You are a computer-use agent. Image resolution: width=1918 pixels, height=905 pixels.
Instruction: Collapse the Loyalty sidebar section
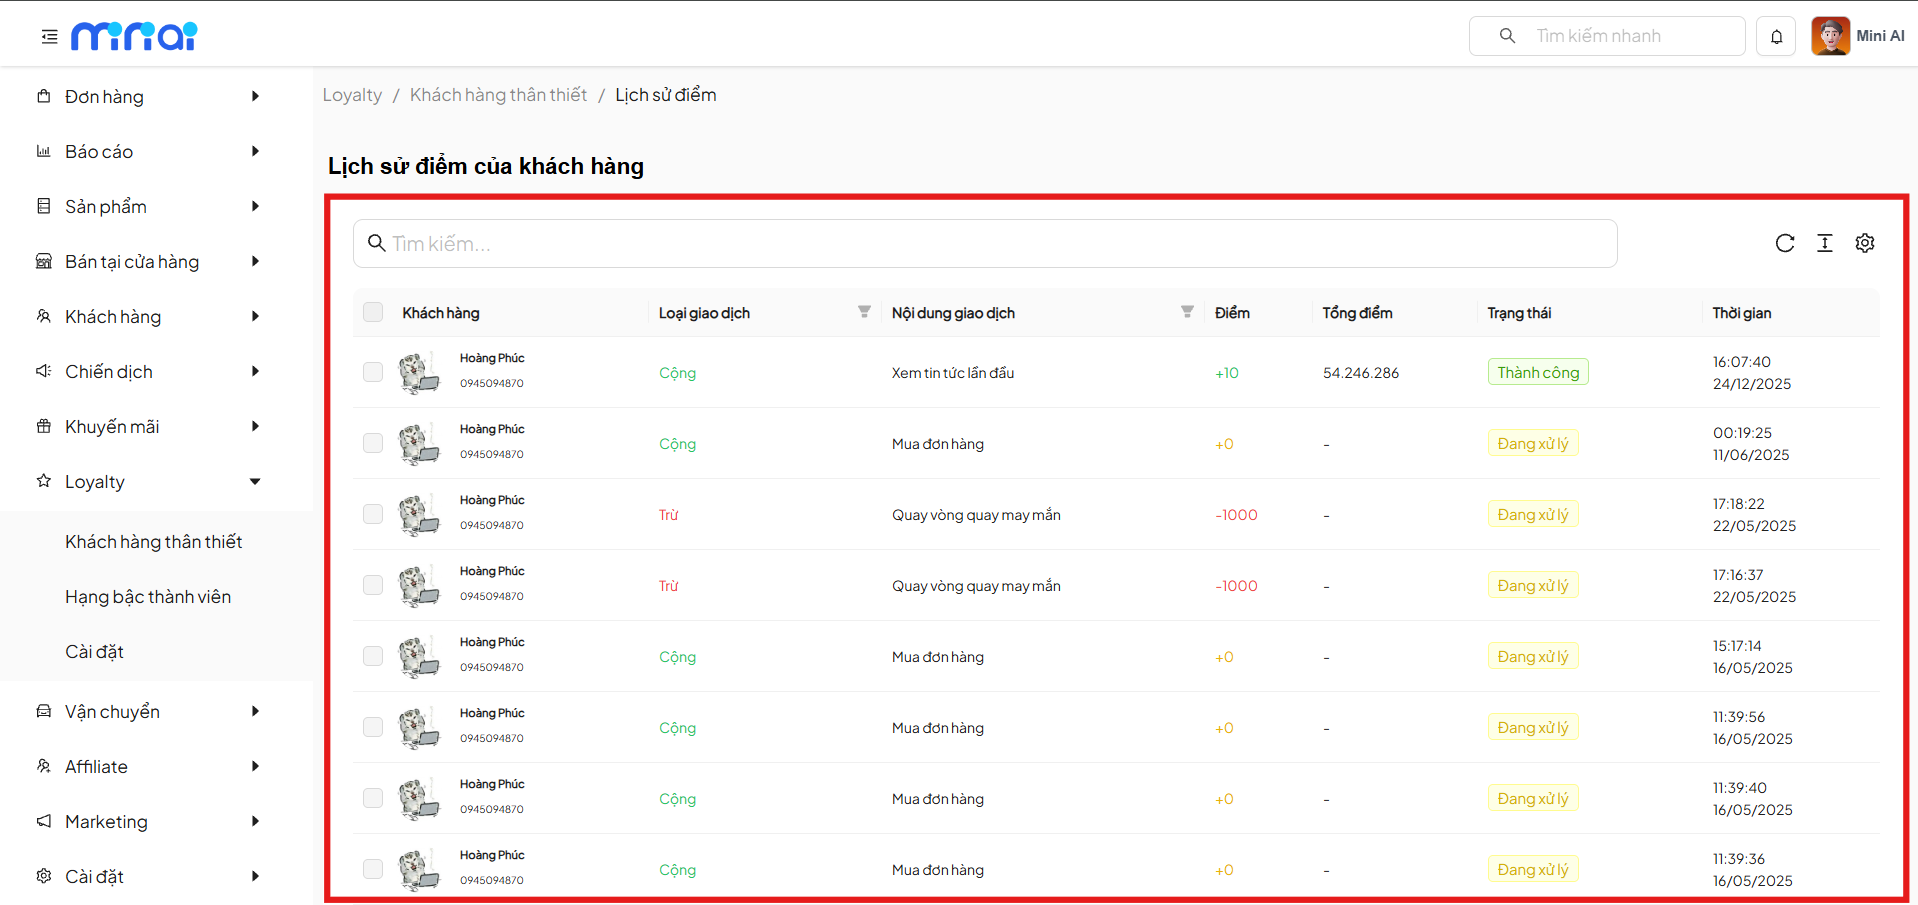[x=255, y=481]
